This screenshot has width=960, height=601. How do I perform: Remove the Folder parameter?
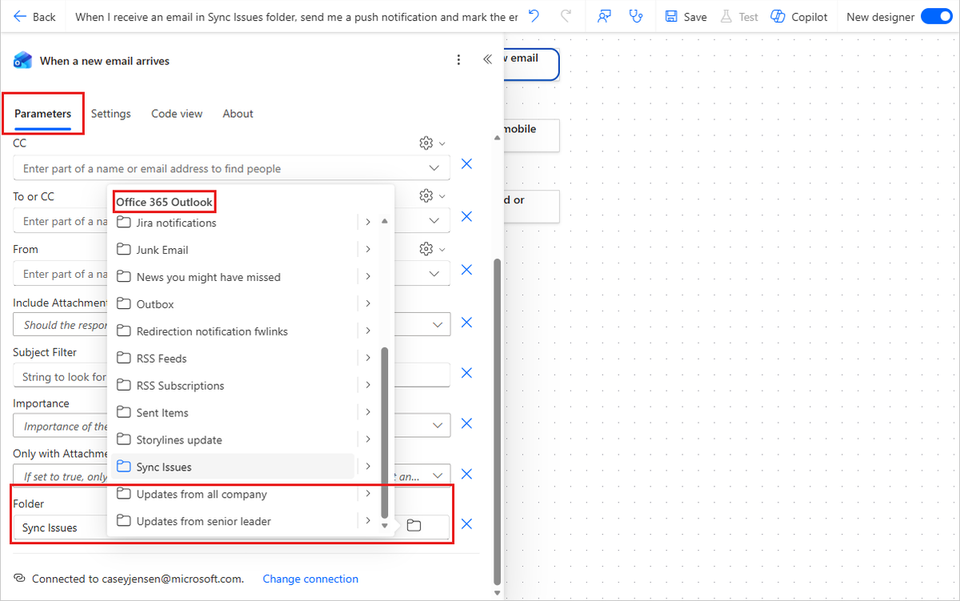tap(467, 524)
